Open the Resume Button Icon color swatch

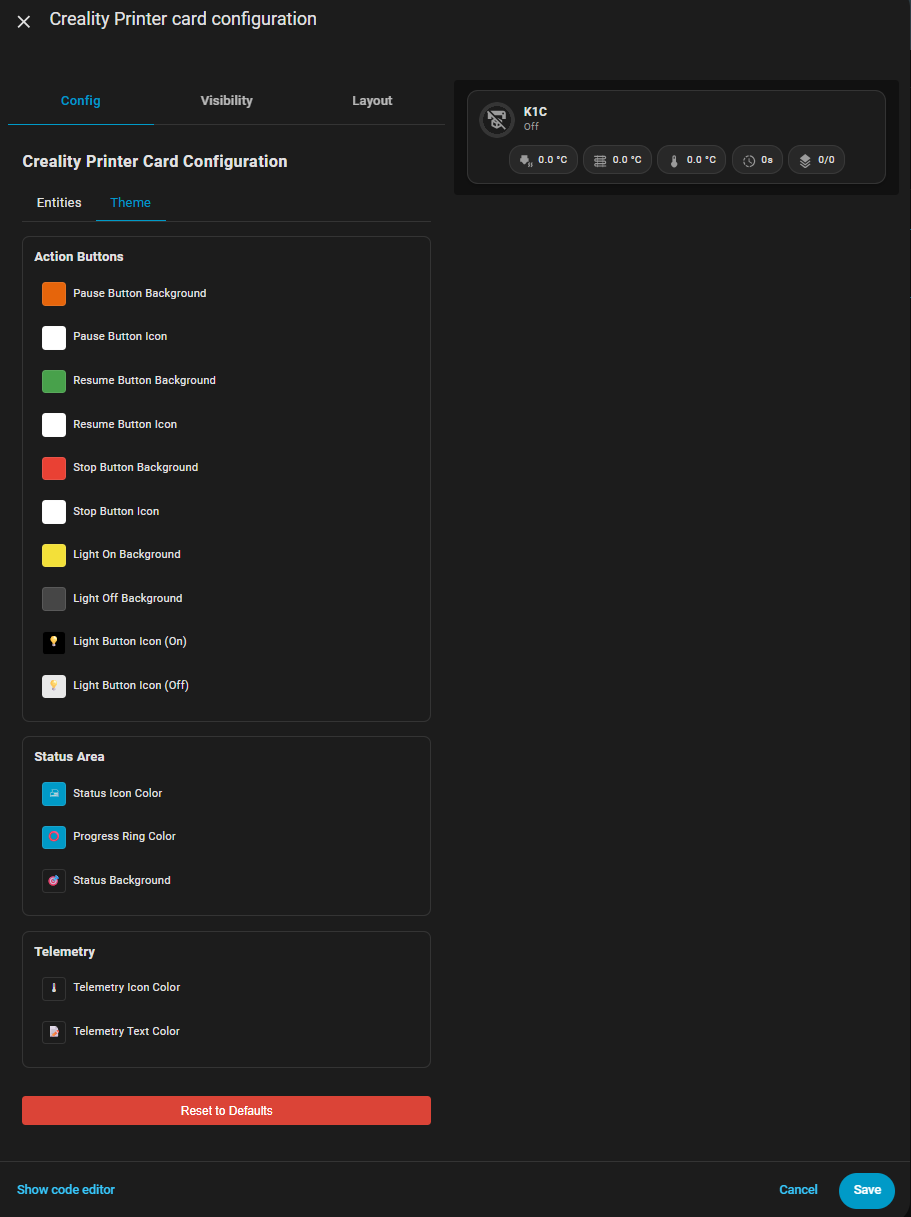54,425
